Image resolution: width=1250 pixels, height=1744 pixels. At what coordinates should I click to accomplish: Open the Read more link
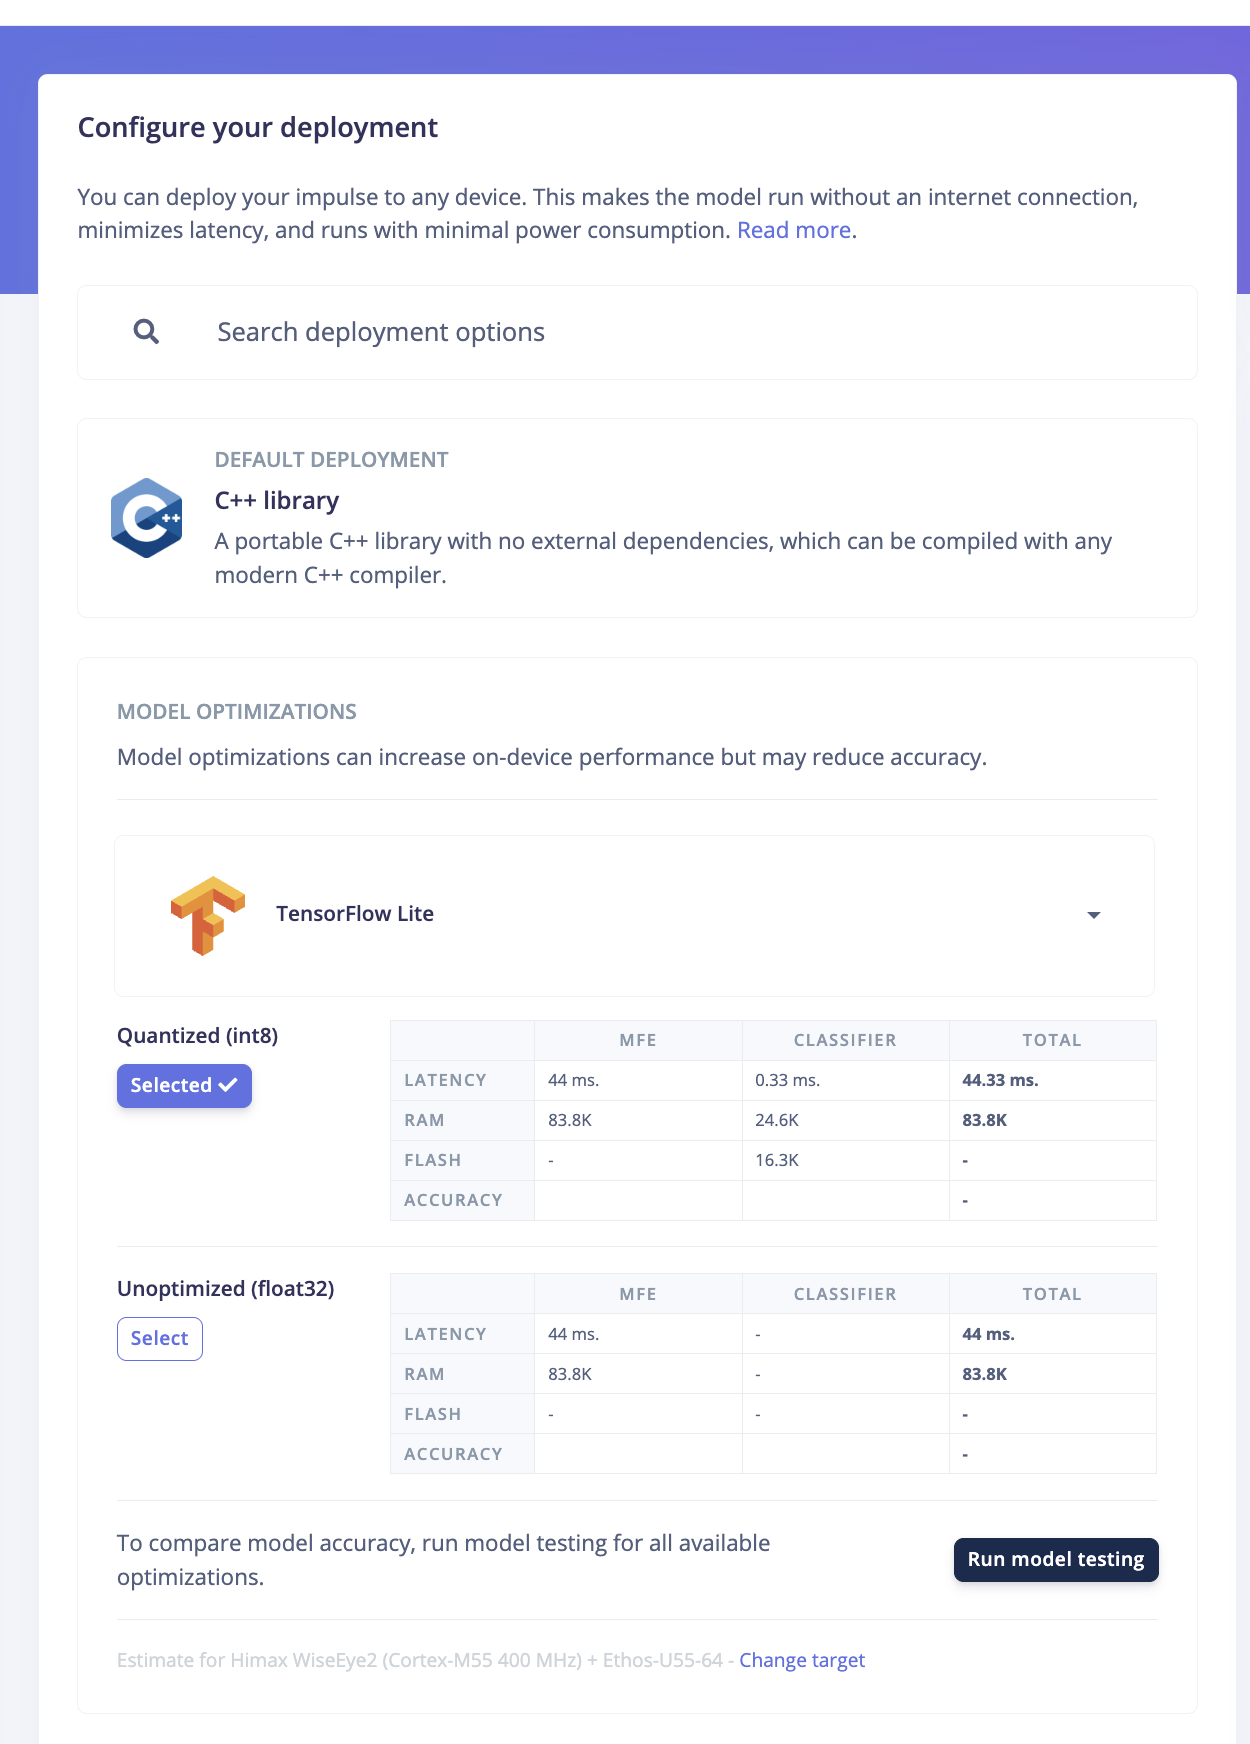pyautogui.click(x=794, y=230)
